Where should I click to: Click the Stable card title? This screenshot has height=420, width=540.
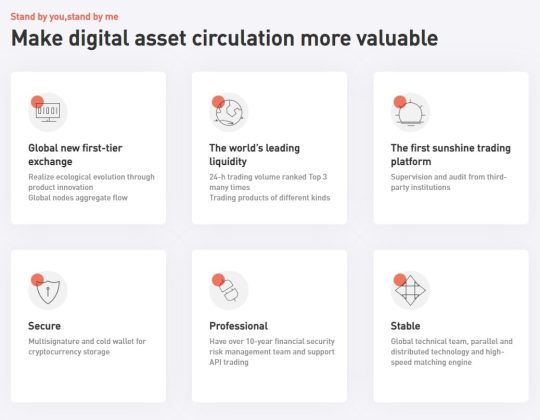[x=405, y=326]
